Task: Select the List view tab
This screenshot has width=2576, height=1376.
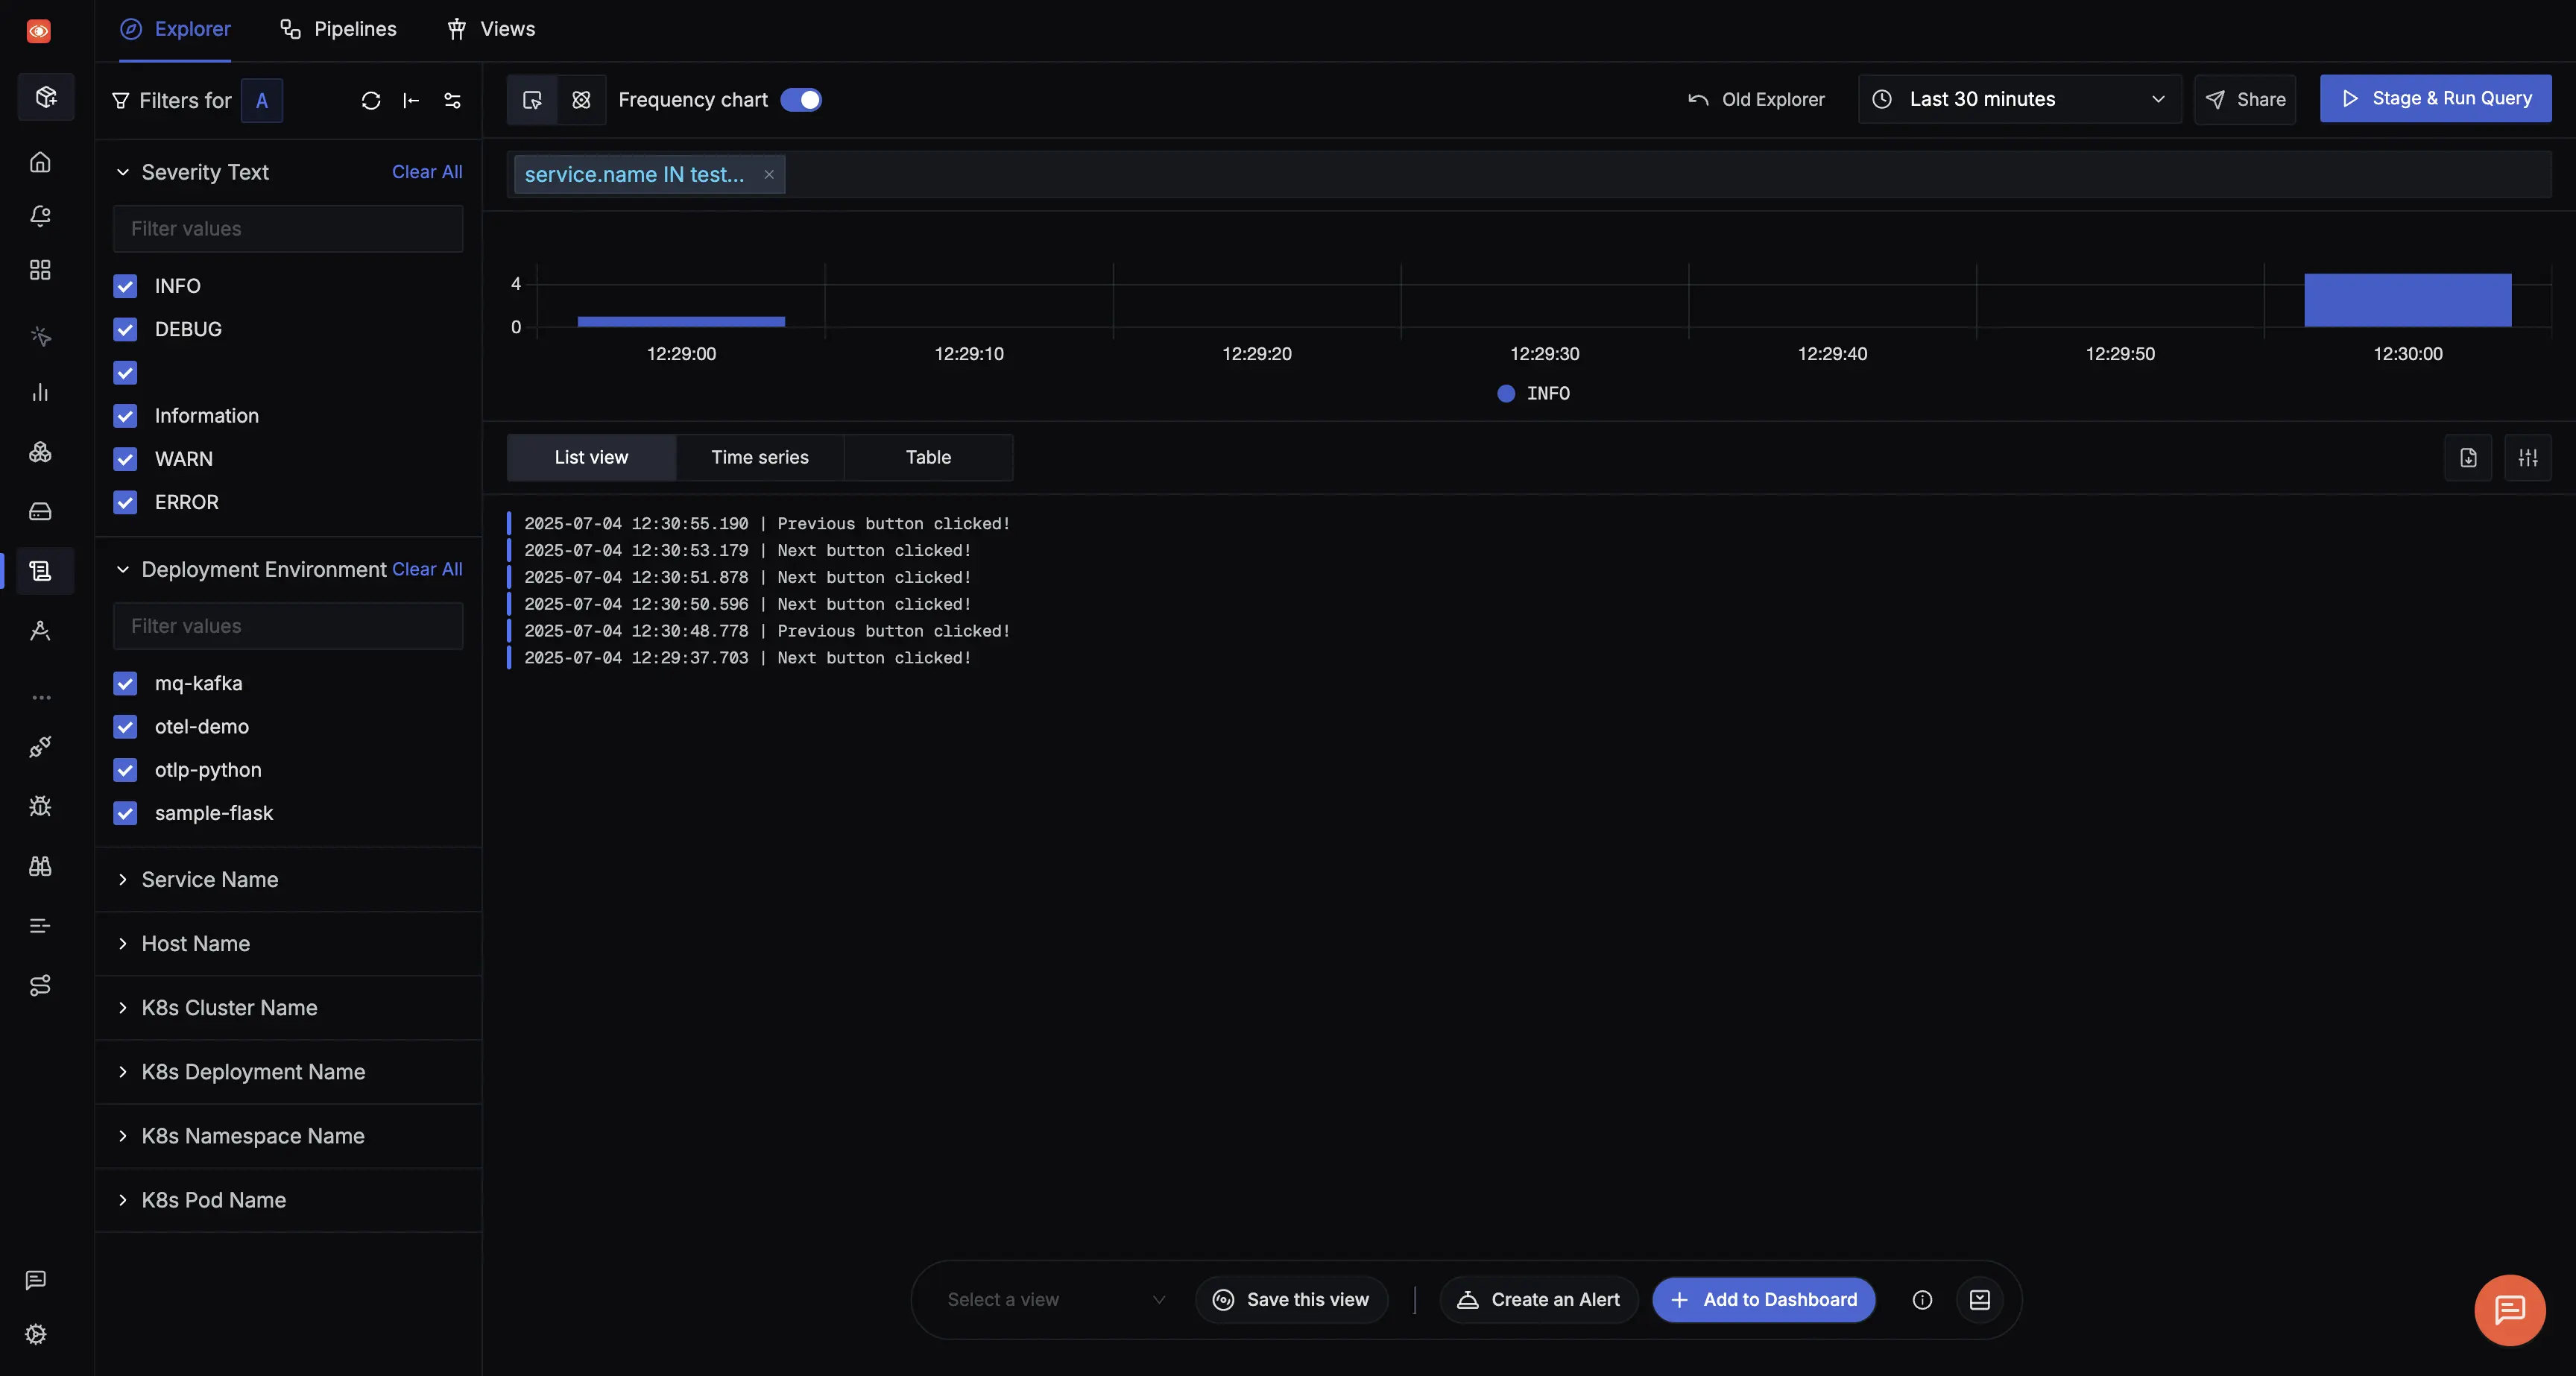Action: [x=591, y=458]
